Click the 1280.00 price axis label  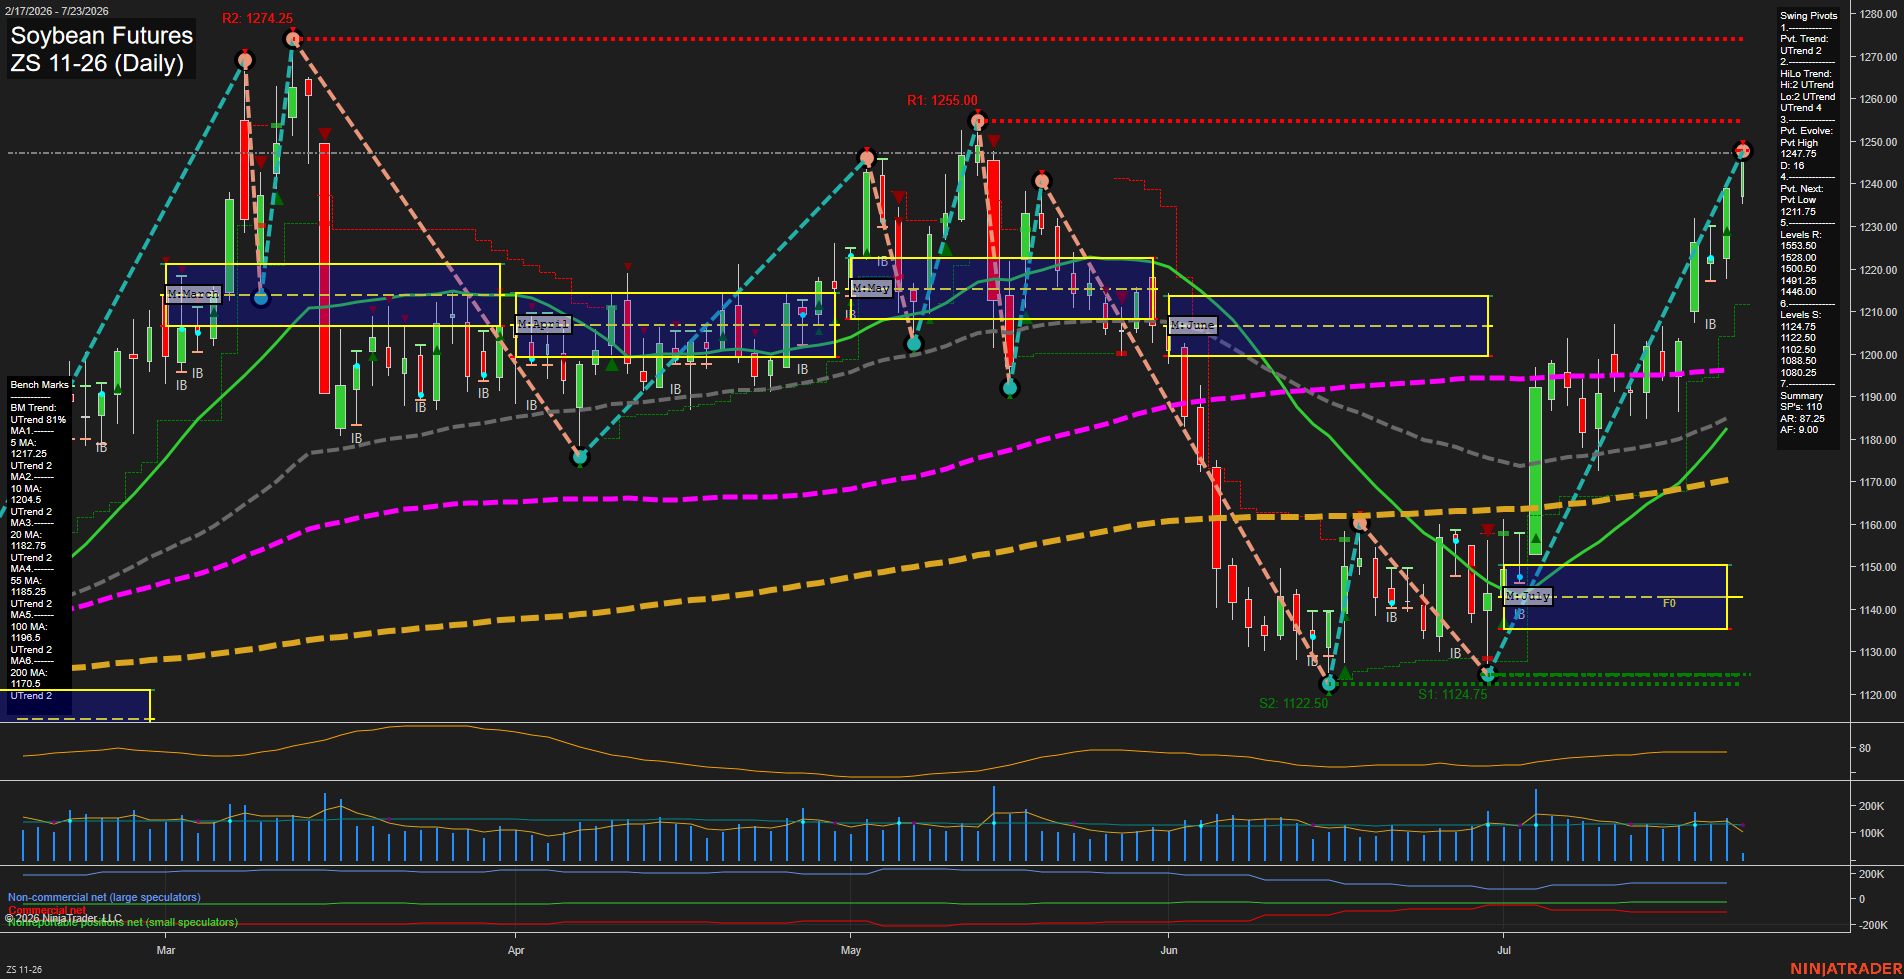[1878, 15]
